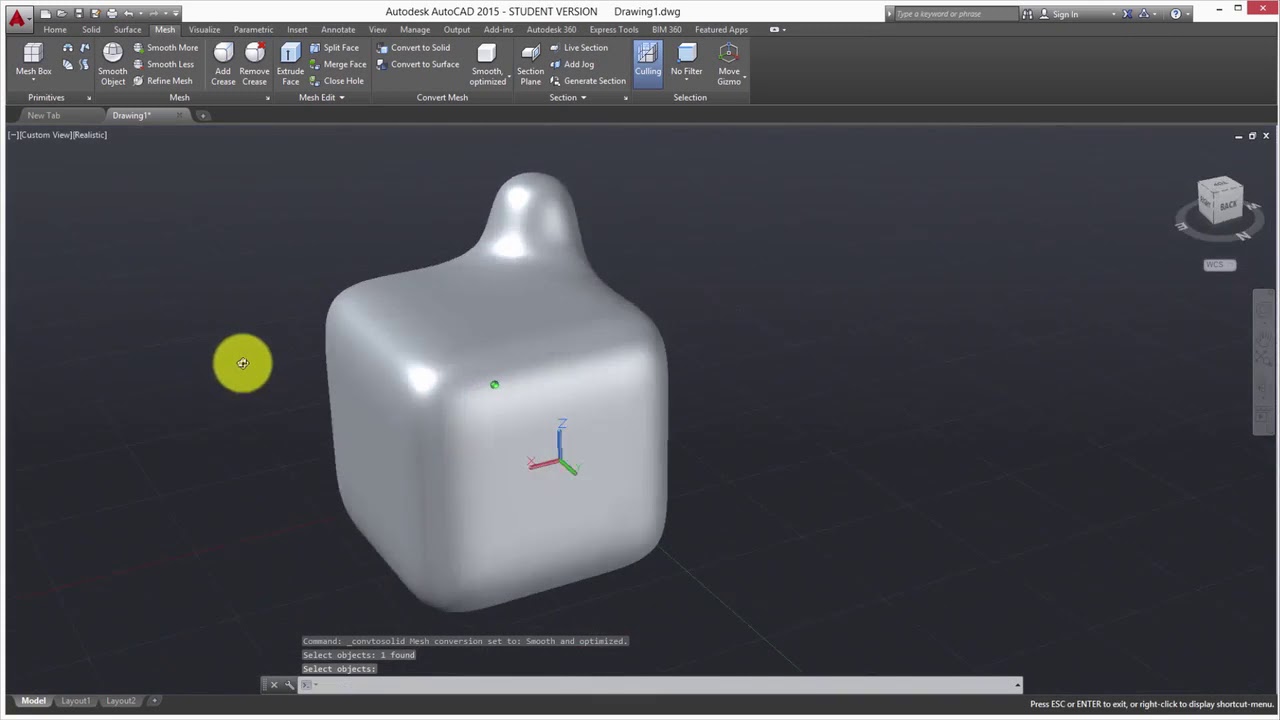Click the WCS coordinate system label
The height and width of the screenshot is (720, 1280).
[x=1219, y=265]
